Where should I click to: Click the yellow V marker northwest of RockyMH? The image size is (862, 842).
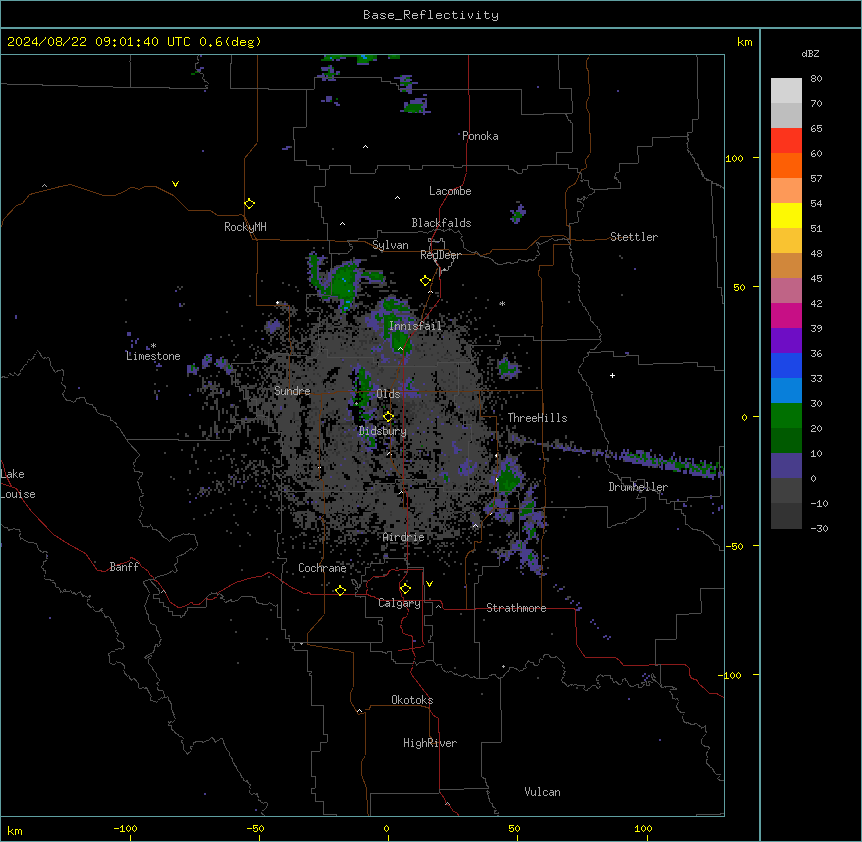(175, 184)
